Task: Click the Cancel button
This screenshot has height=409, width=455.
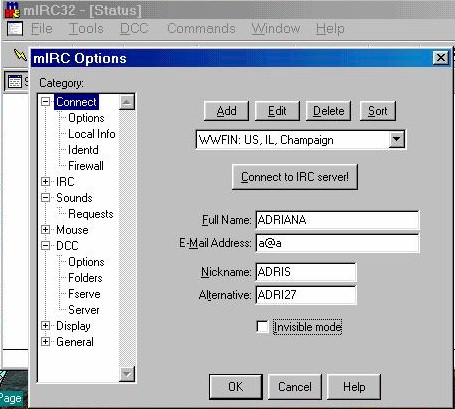Action: pos(295,387)
